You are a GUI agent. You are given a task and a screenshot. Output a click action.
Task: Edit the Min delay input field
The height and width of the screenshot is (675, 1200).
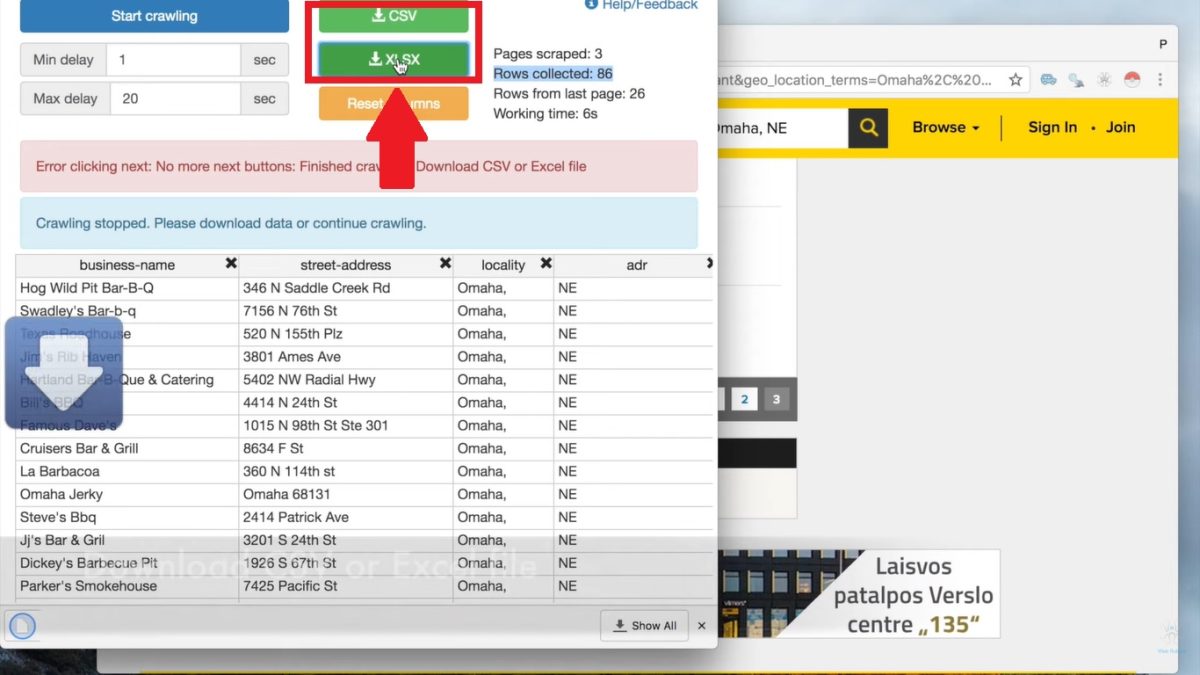[173, 59]
